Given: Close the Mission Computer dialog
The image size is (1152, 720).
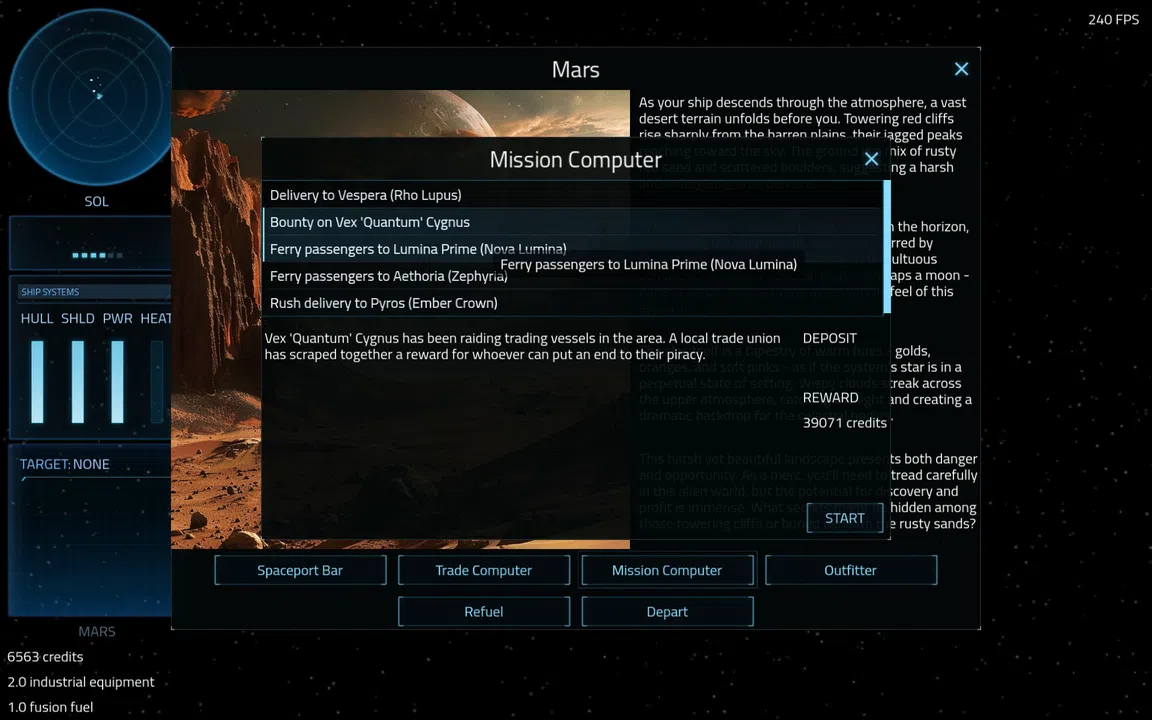Looking at the screenshot, I should (x=871, y=159).
